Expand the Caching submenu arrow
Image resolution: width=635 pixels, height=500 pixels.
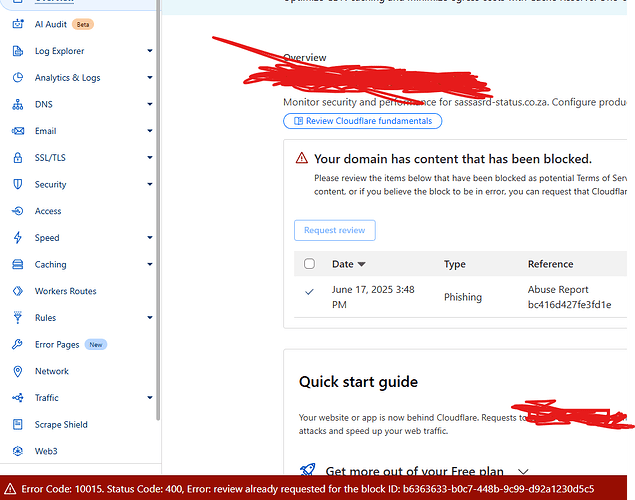(x=150, y=264)
